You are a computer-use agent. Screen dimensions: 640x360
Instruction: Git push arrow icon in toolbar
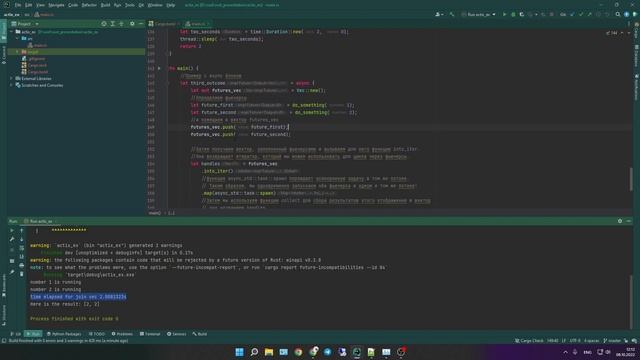pos(589,14)
